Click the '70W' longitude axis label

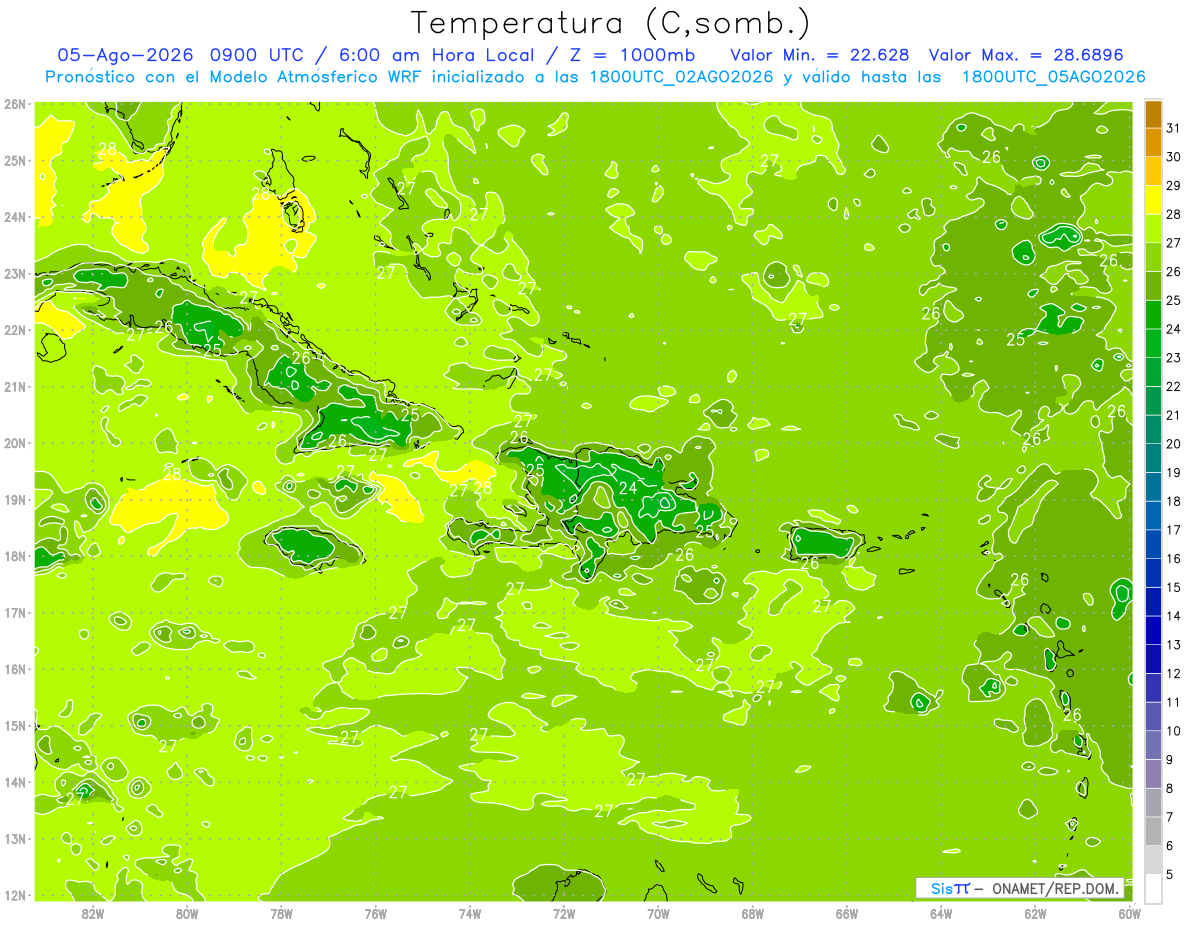[x=658, y=913]
